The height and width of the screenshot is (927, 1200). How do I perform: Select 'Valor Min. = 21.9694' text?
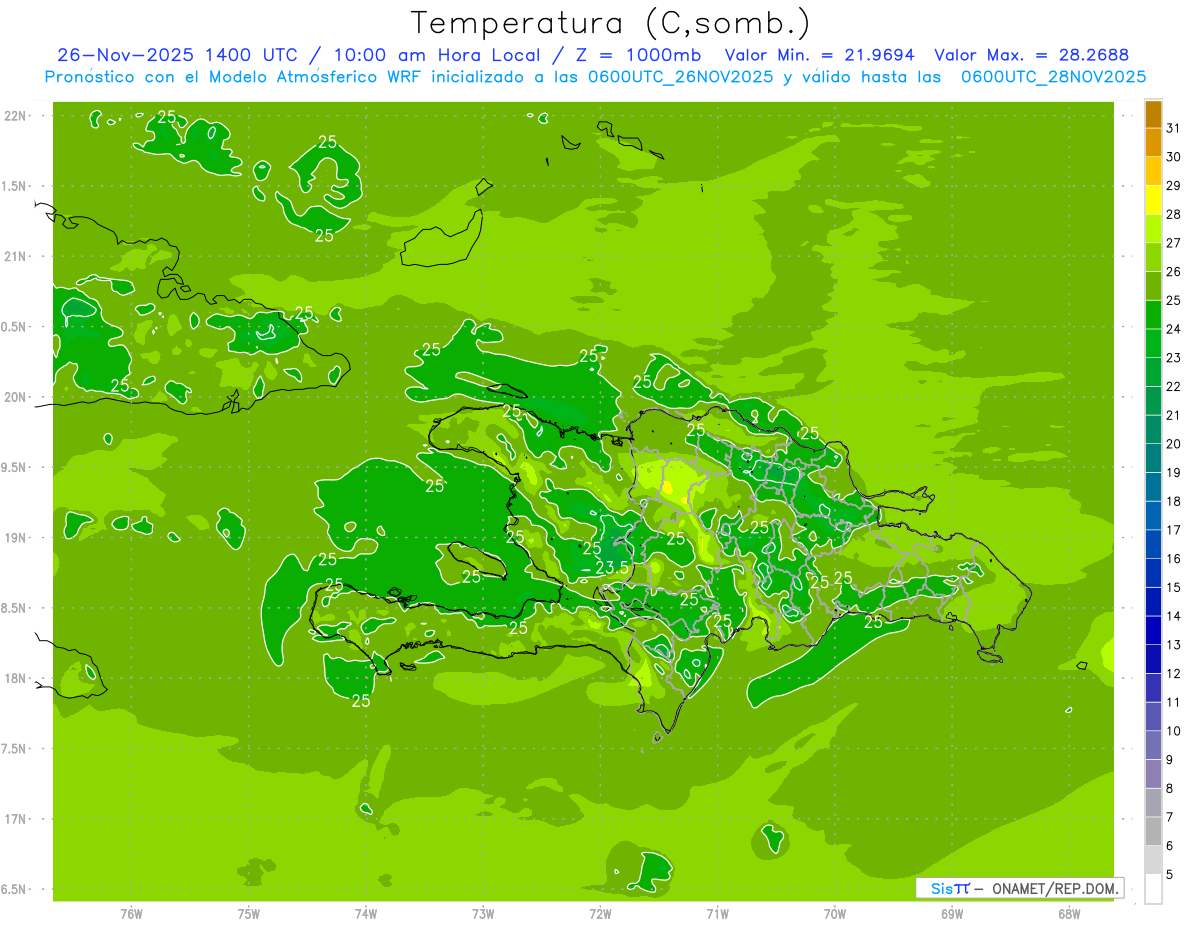[820, 55]
